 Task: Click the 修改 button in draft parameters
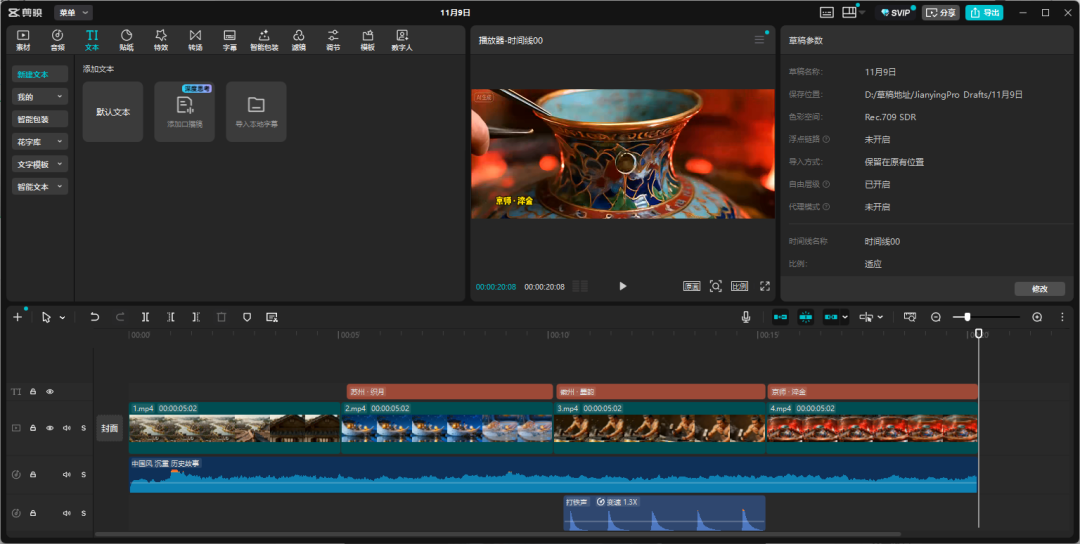tap(1039, 289)
